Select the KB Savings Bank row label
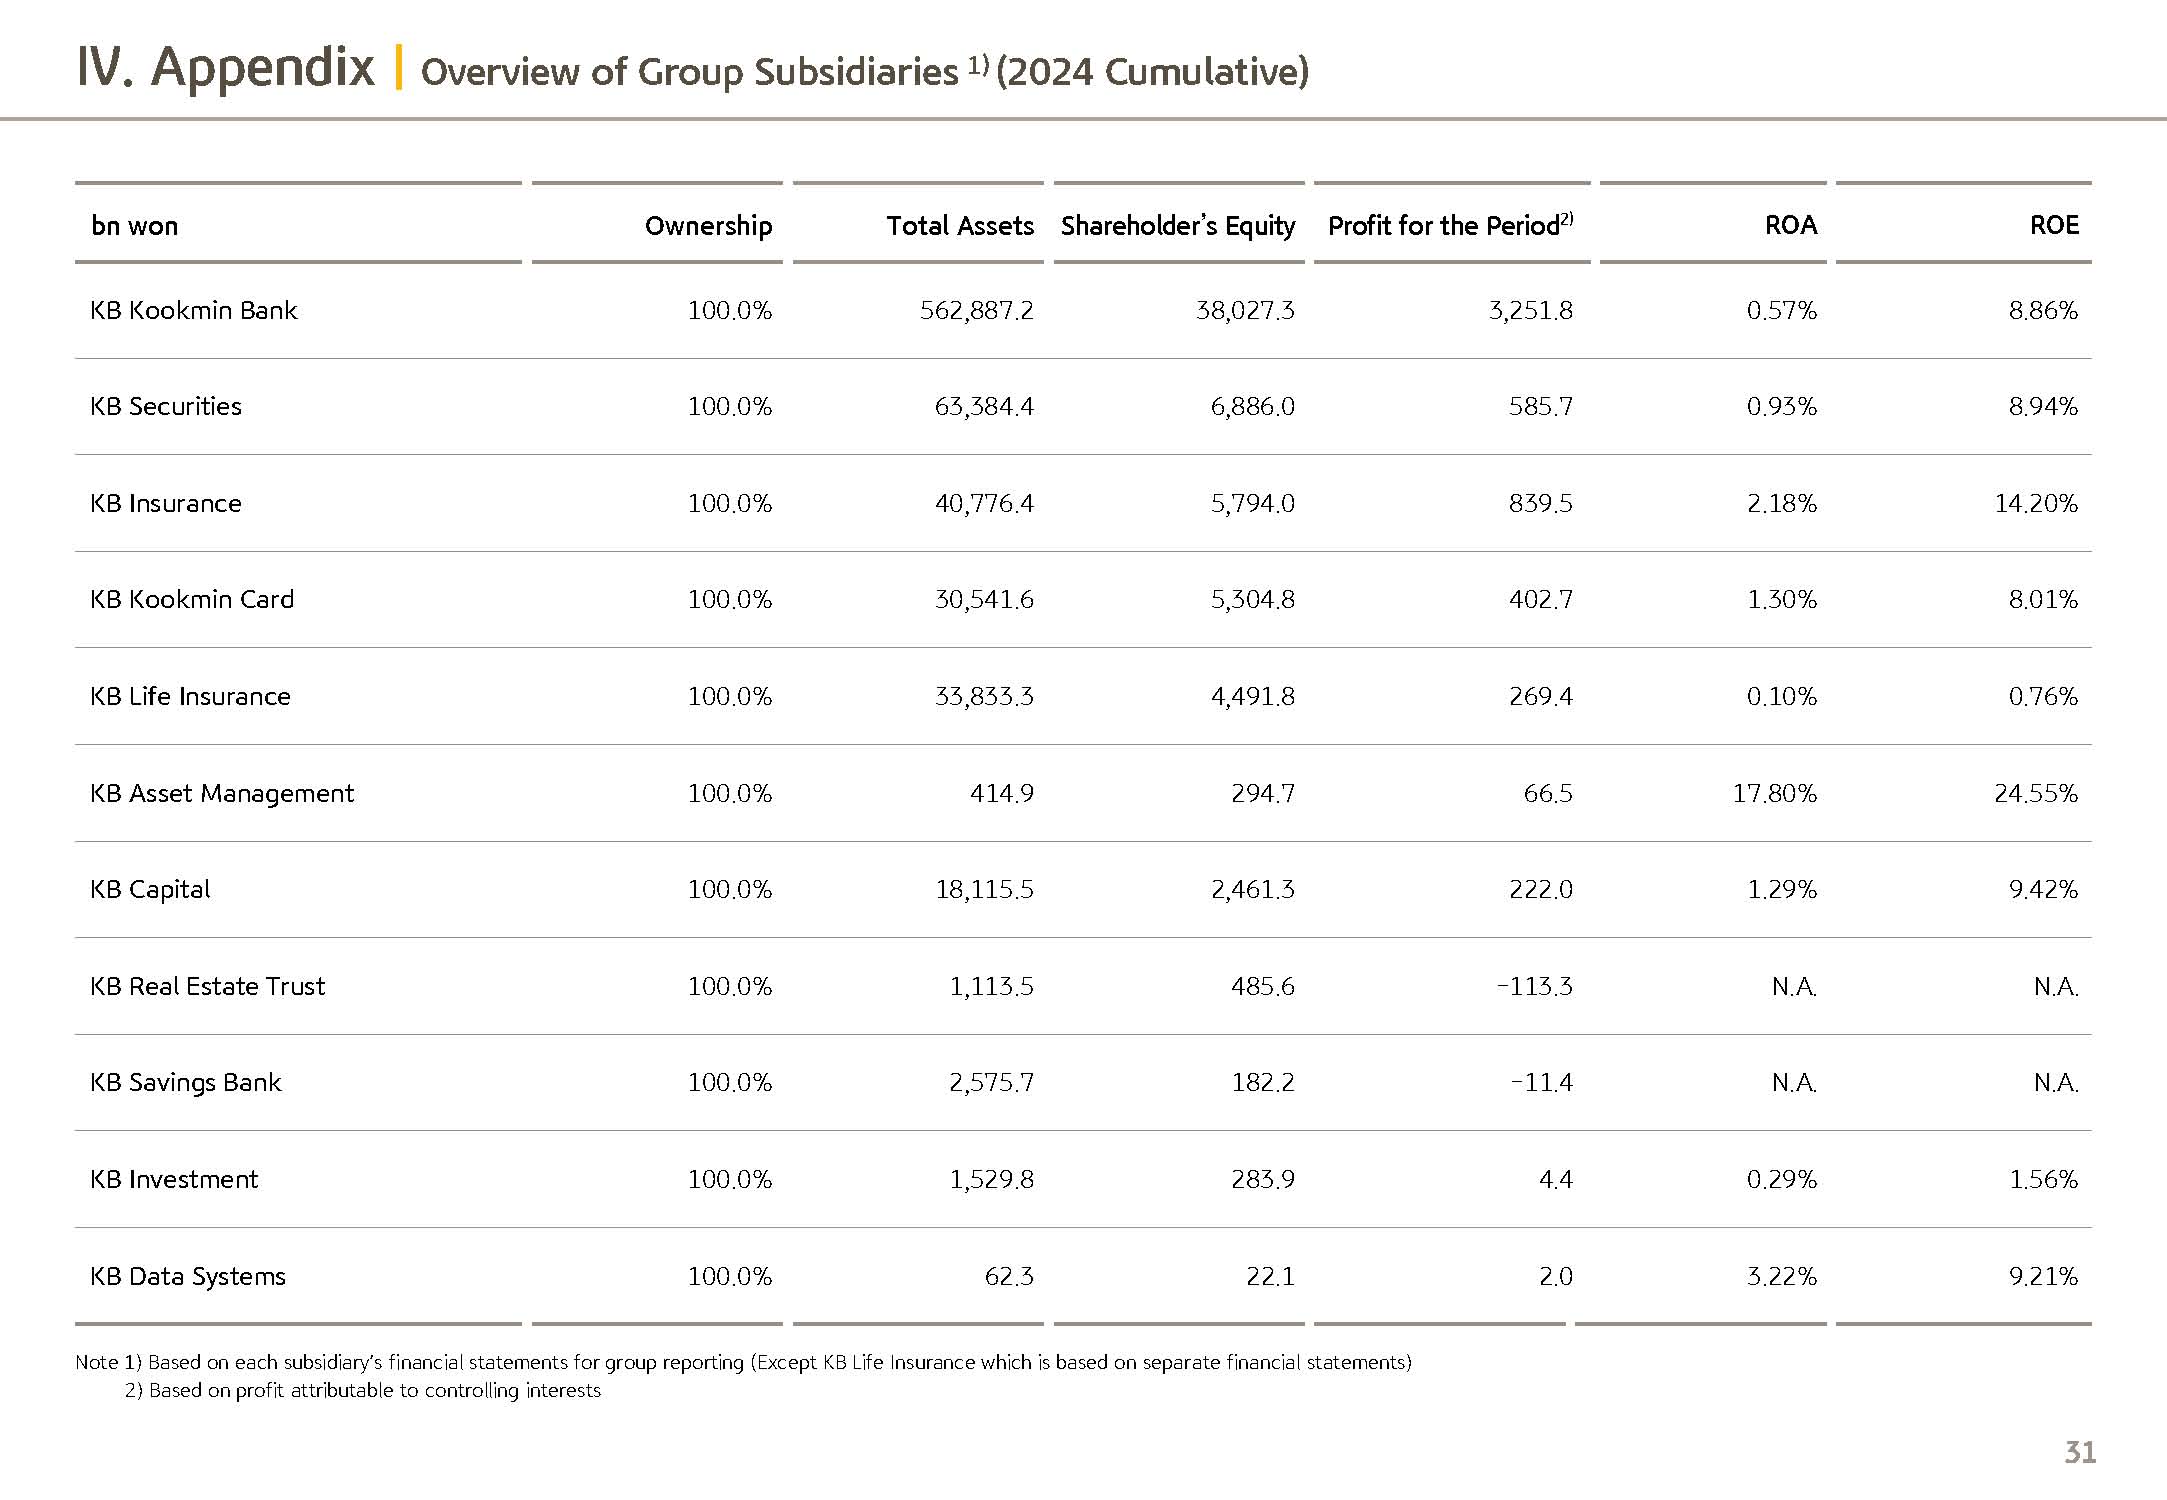Viewport: 2167px width, 1500px height. [x=185, y=1082]
